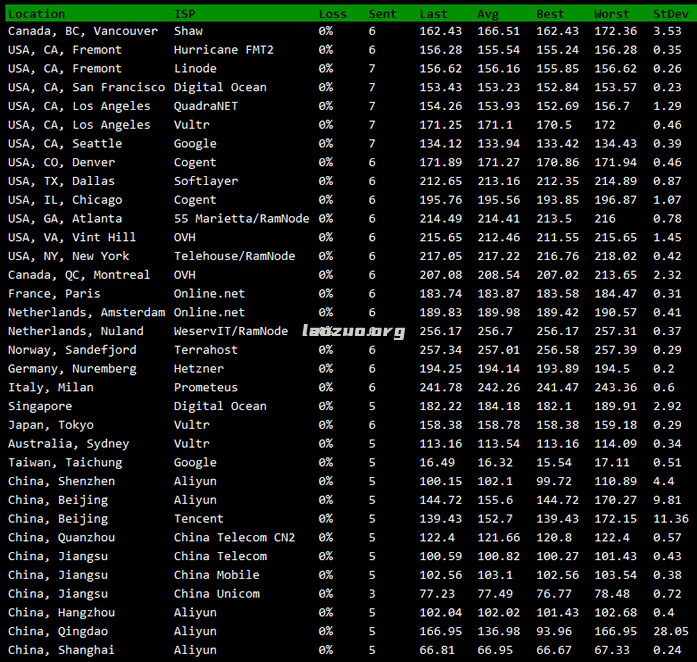Select USA, CO, Denver location
This screenshot has width=697, height=662.
tap(61, 162)
